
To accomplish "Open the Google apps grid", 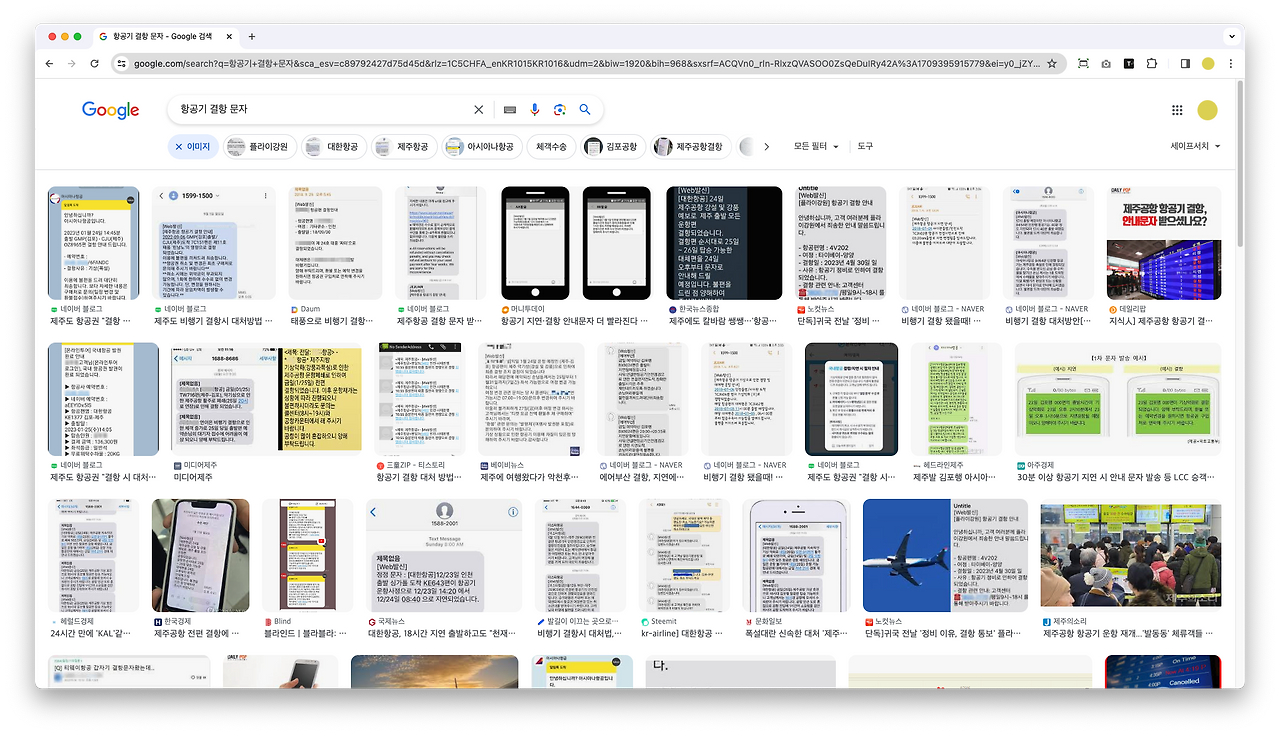I will click(x=1177, y=110).
